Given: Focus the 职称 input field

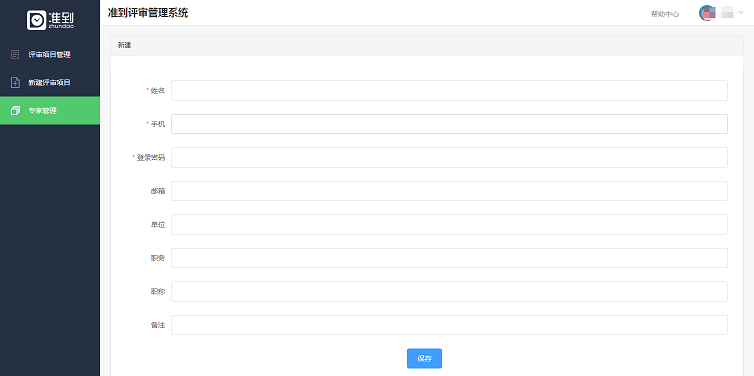Looking at the screenshot, I should click(449, 291).
